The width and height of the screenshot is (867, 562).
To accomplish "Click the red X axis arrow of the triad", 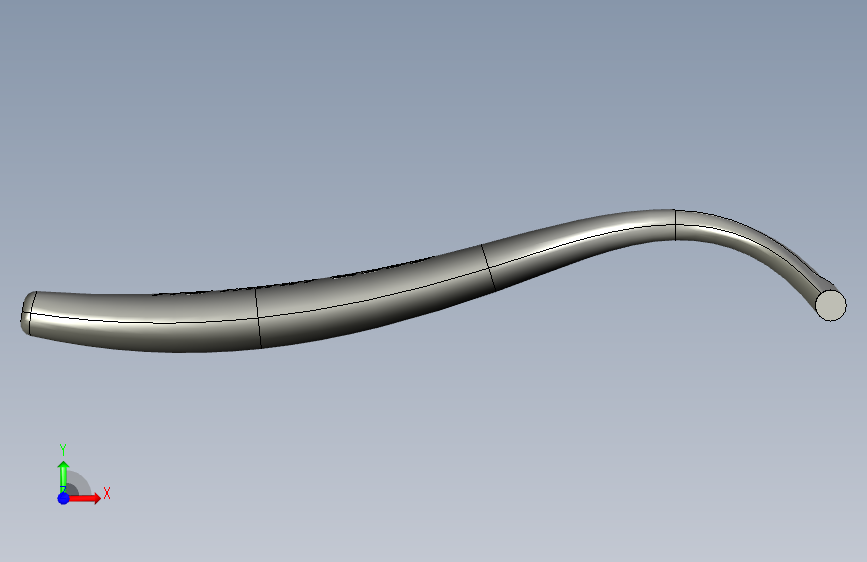I will click(x=85, y=498).
